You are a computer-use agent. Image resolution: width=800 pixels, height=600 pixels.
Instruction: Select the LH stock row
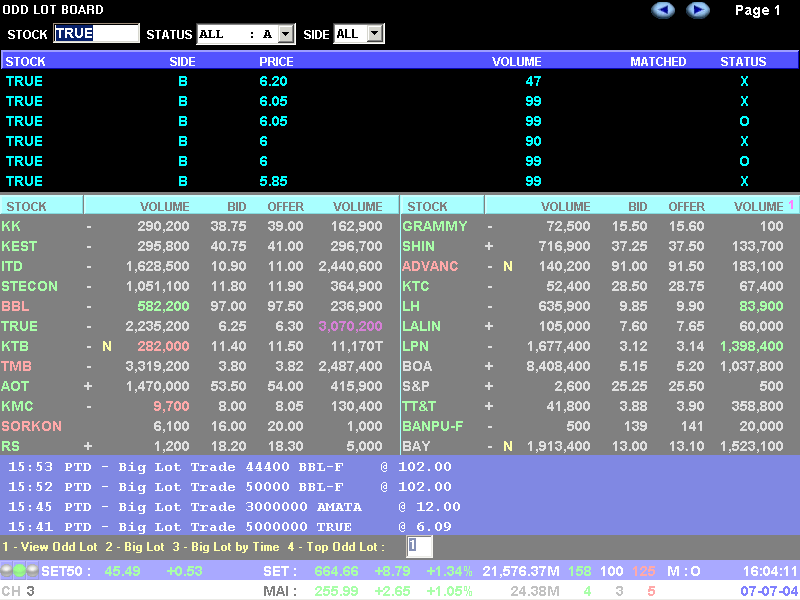click(601, 306)
